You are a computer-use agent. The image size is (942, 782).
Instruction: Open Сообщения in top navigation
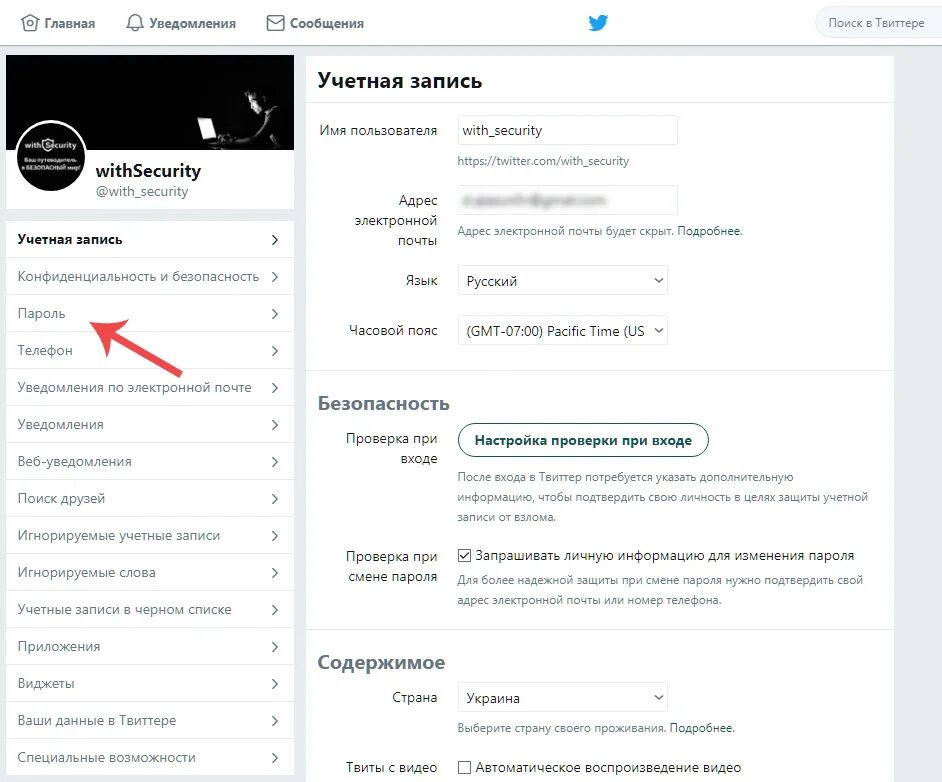point(315,23)
